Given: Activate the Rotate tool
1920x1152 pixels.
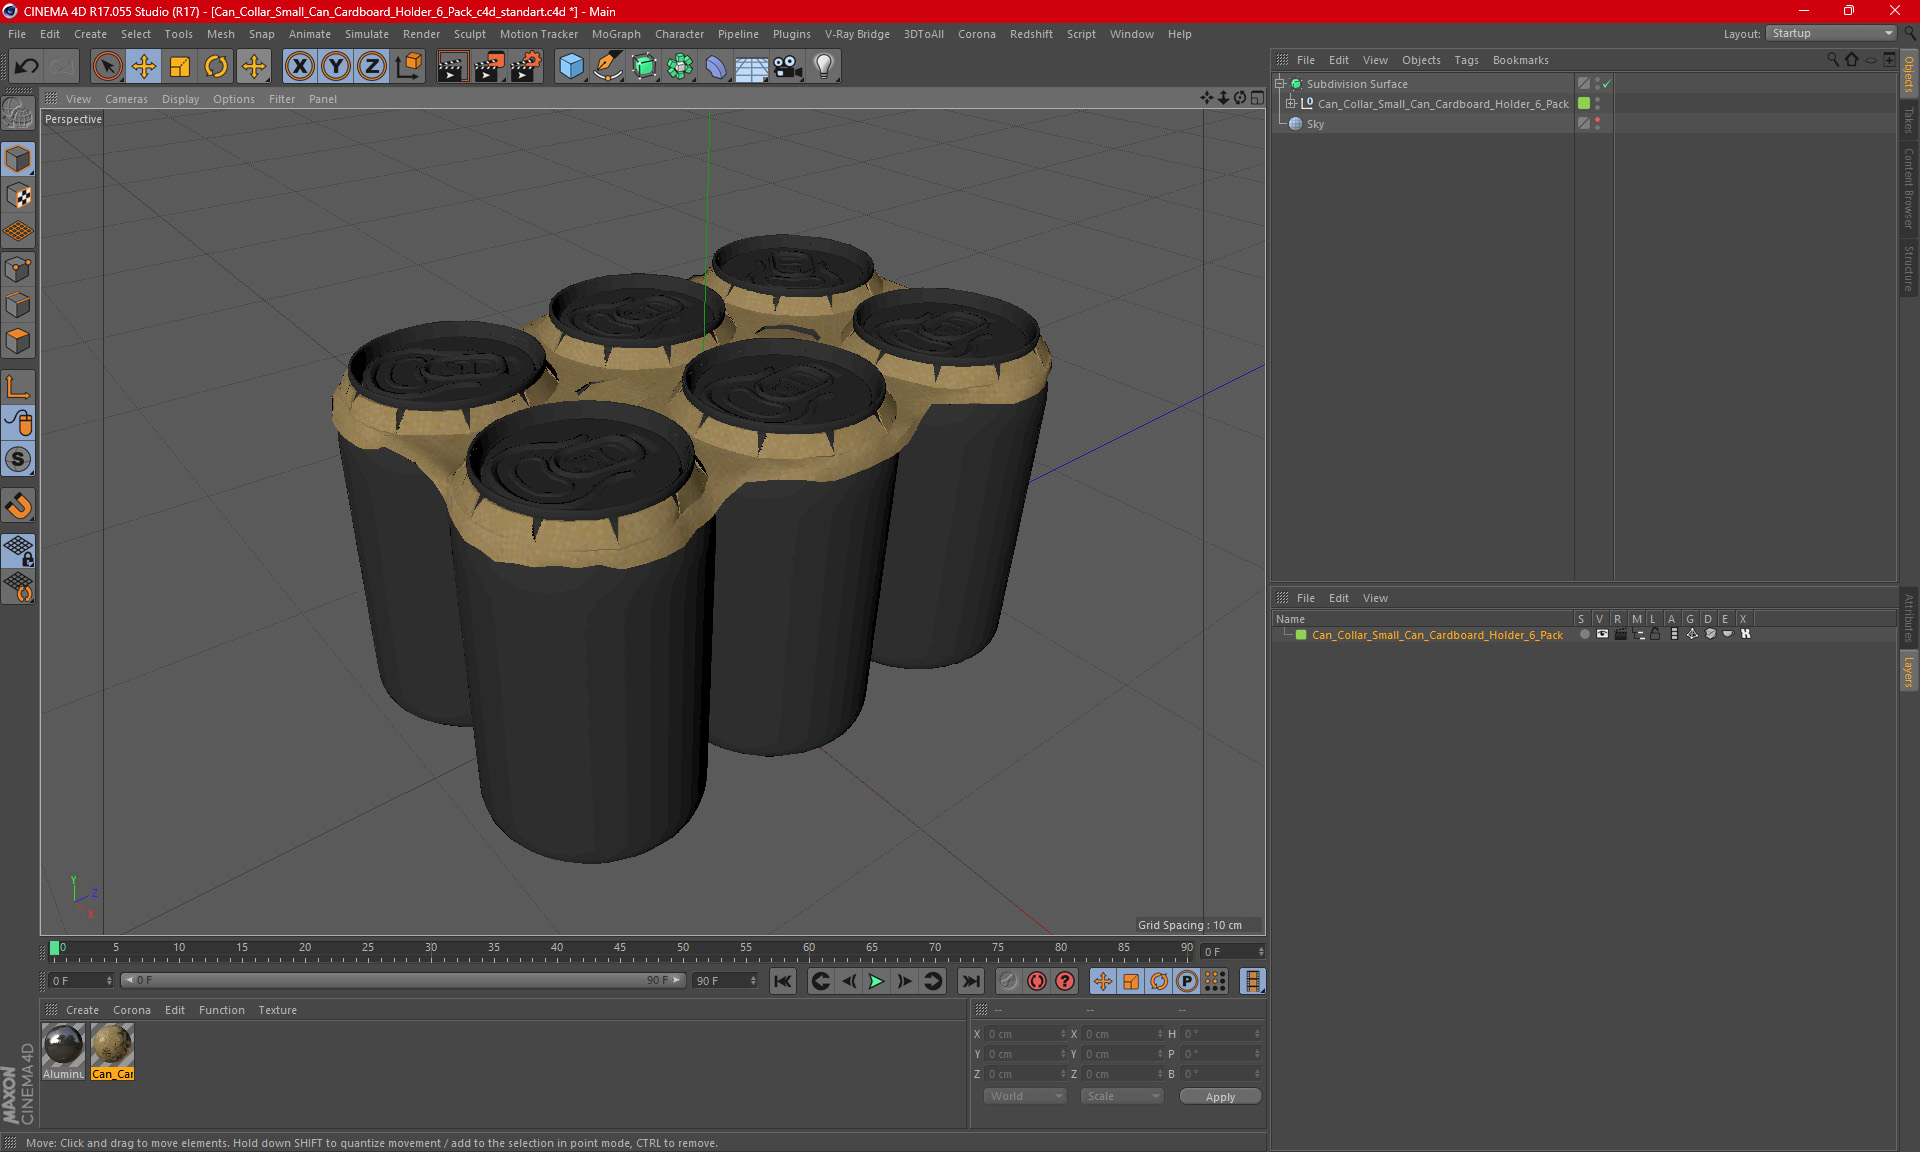Looking at the screenshot, I should coord(216,67).
